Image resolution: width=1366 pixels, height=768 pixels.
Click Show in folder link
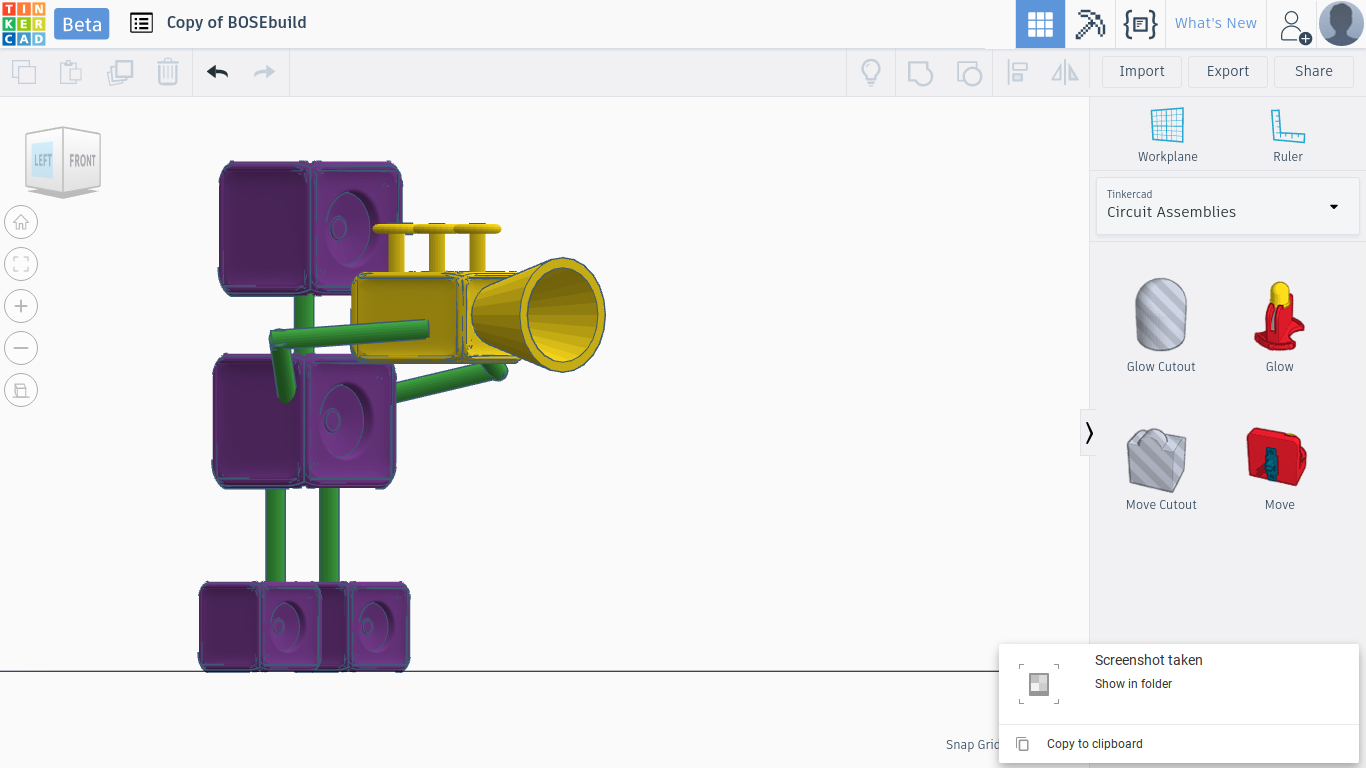click(x=1133, y=684)
